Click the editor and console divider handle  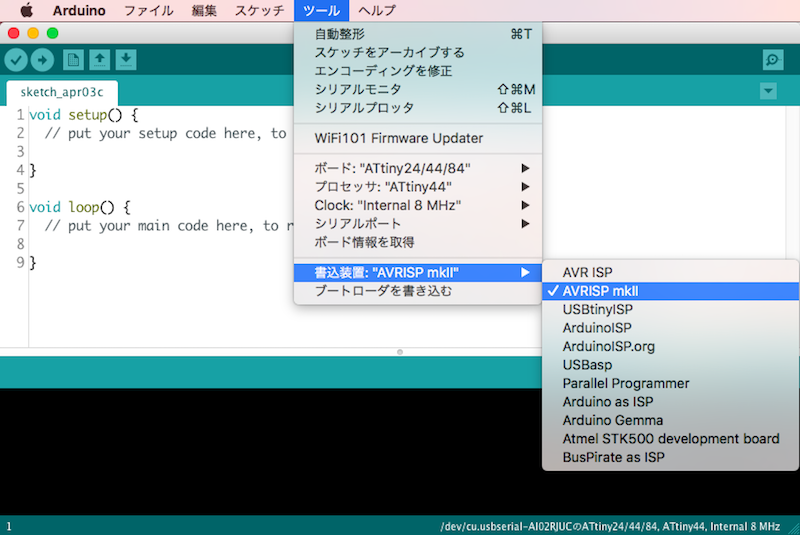(400, 352)
